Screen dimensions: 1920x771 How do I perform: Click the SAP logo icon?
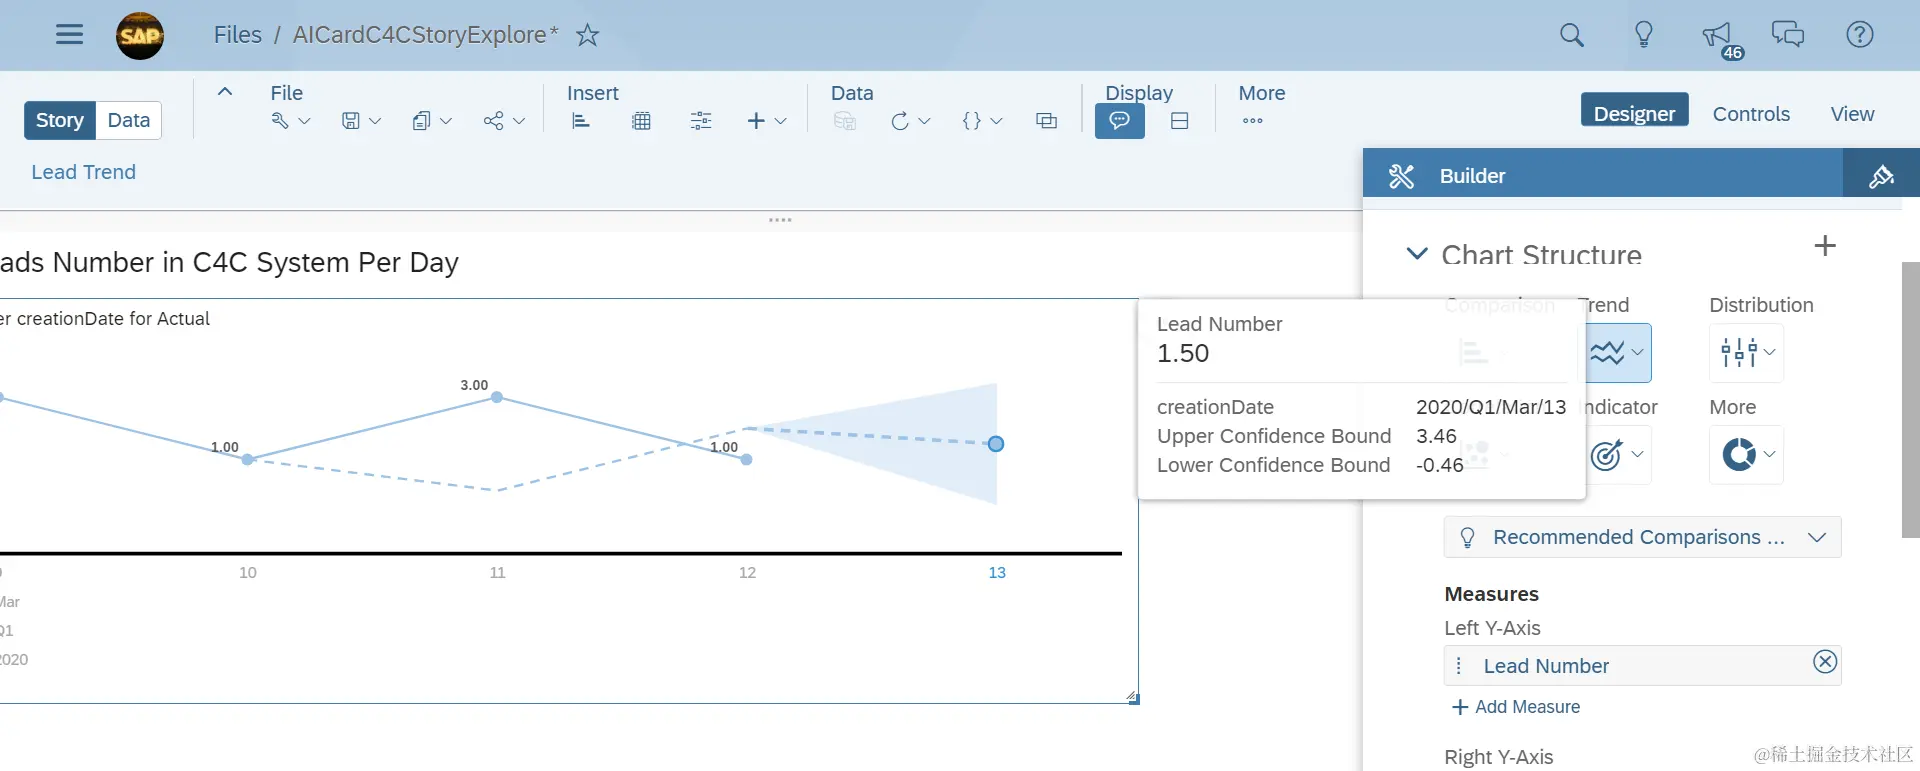point(140,36)
